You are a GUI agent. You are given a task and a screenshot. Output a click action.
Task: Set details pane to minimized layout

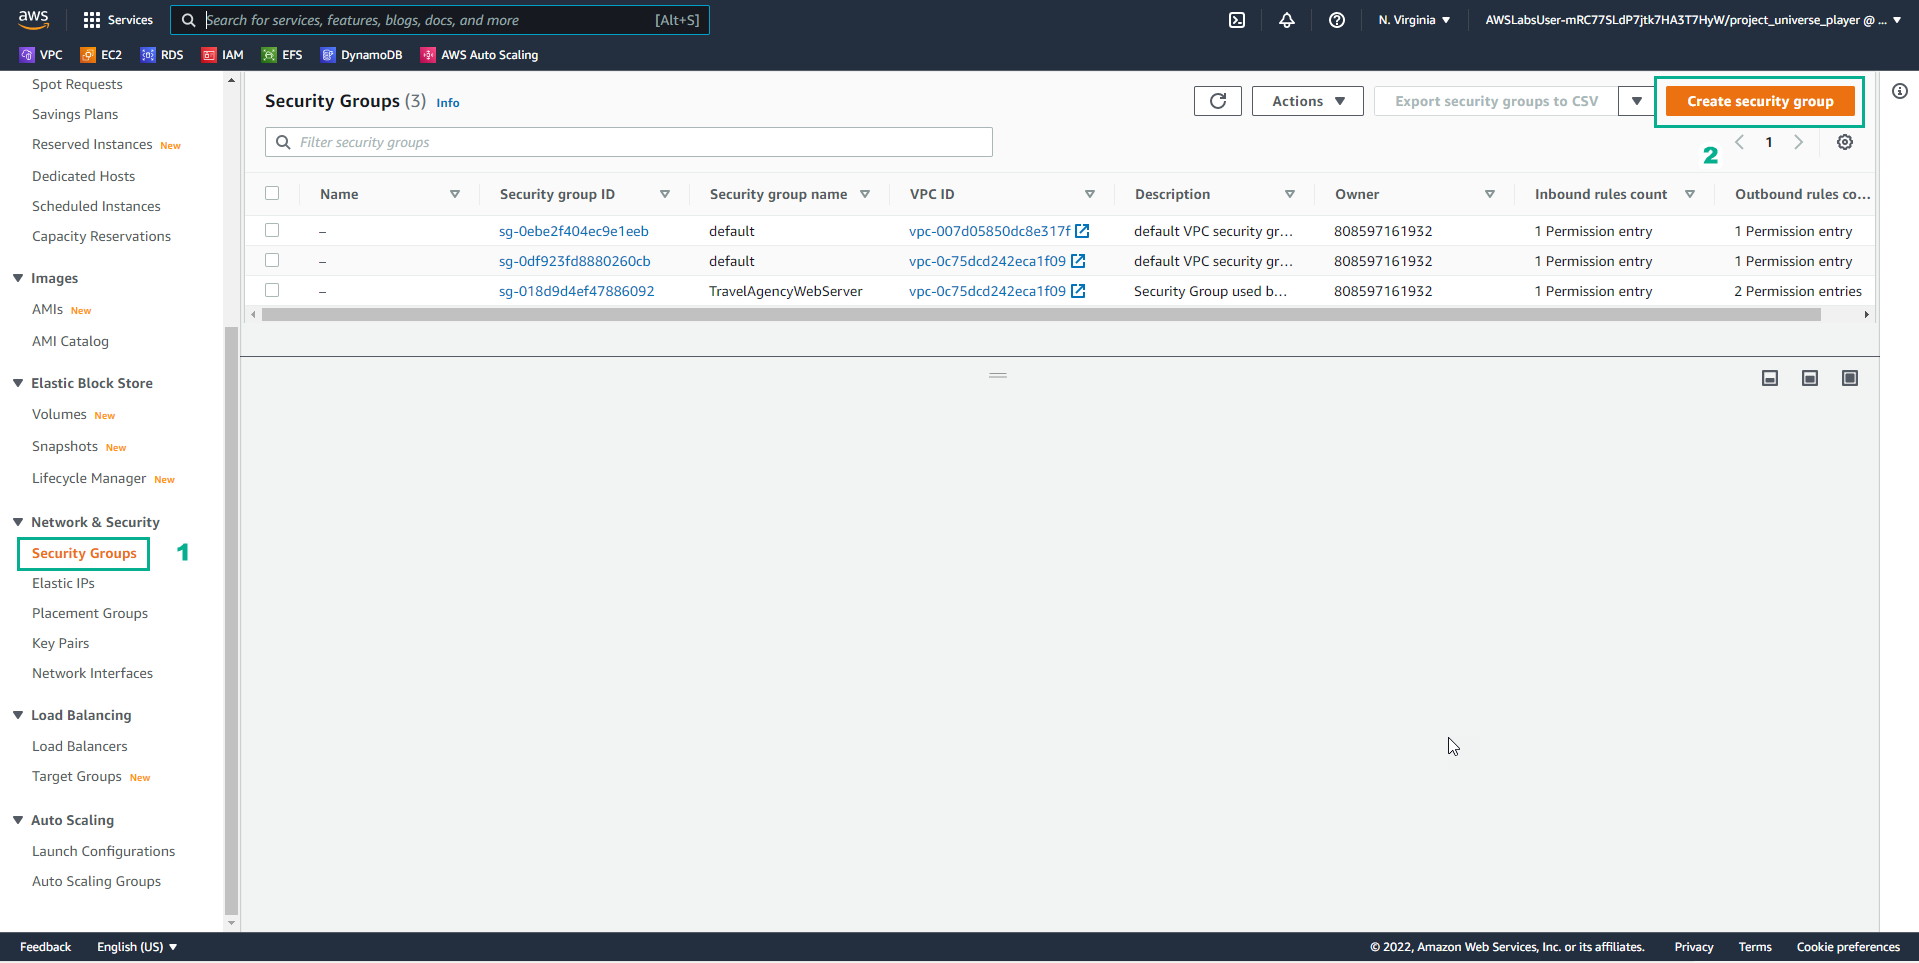click(1770, 378)
